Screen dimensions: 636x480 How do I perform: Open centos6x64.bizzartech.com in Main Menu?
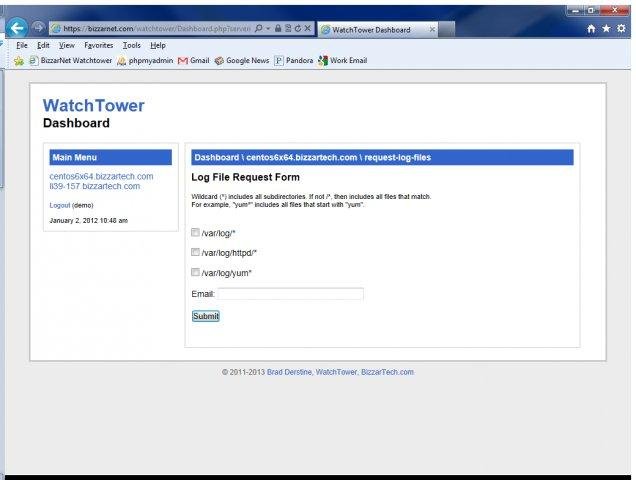click(x=101, y=177)
